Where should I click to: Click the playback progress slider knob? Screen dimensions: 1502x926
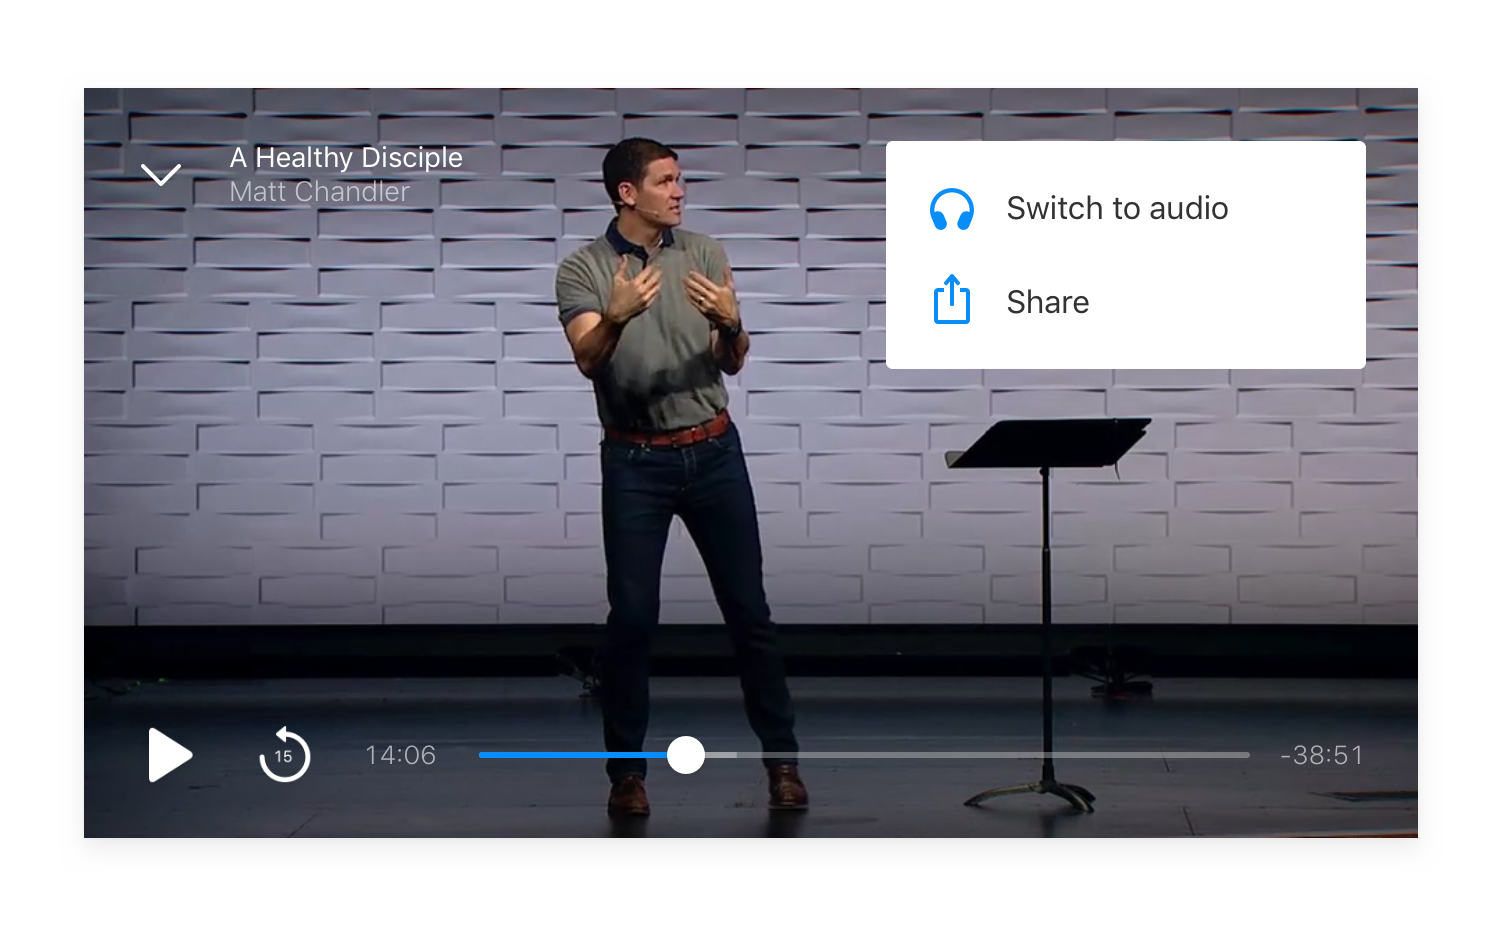(686, 755)
